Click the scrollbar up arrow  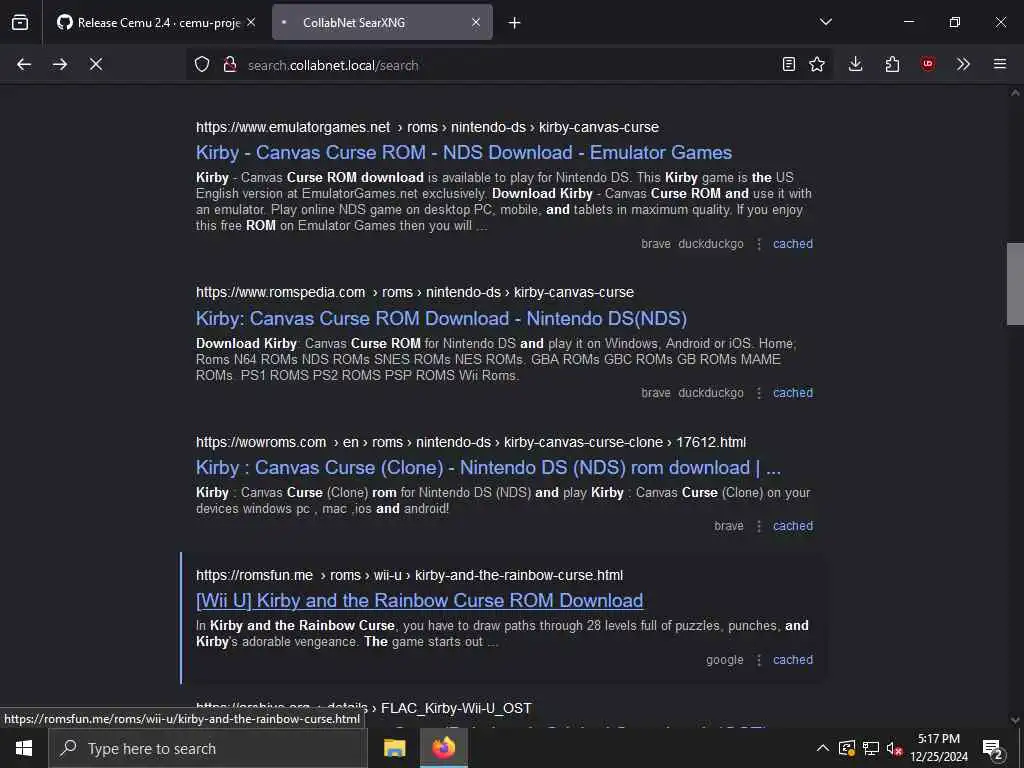[x=1015, y=93]
